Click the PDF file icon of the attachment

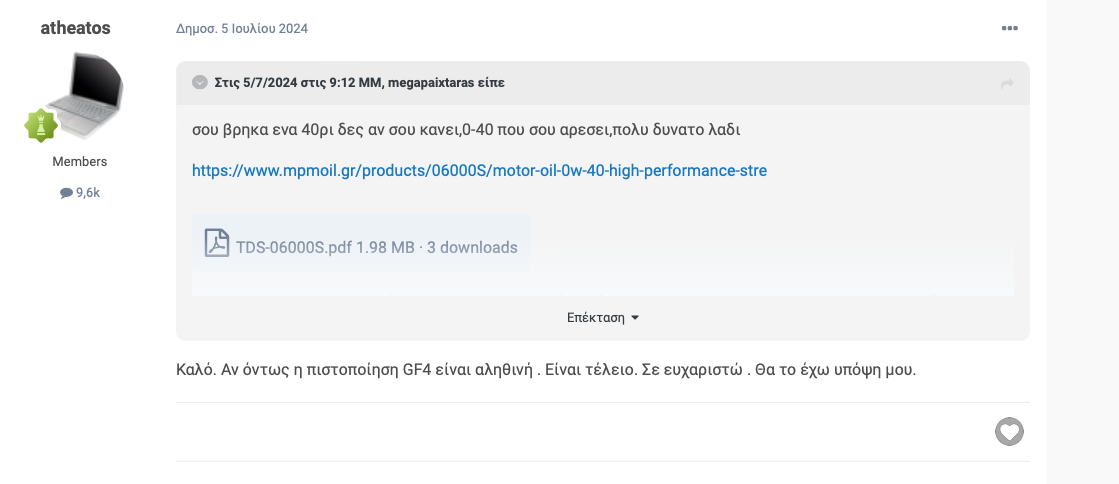pyautogui.click(x=217, y=243)
